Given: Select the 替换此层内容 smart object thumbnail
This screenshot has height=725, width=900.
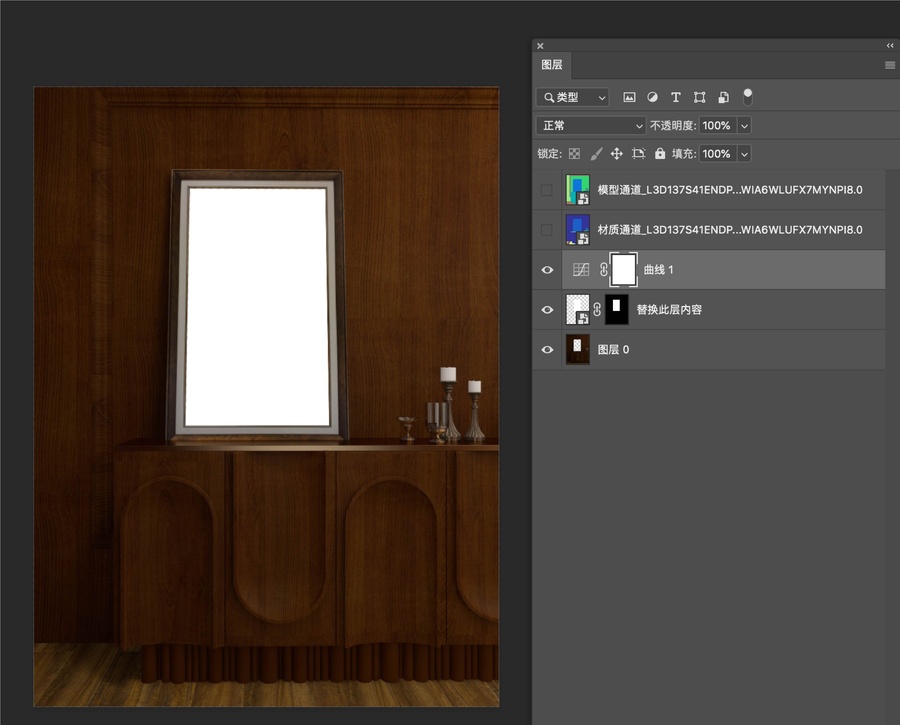Looking at the screenshot, I should [x=577, y=309].
